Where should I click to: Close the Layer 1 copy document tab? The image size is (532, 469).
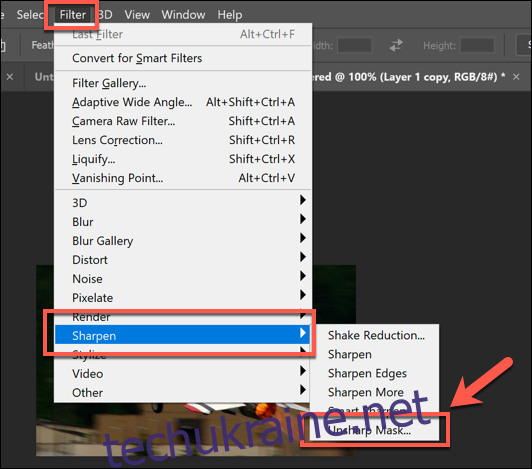(x=516, y=77)
